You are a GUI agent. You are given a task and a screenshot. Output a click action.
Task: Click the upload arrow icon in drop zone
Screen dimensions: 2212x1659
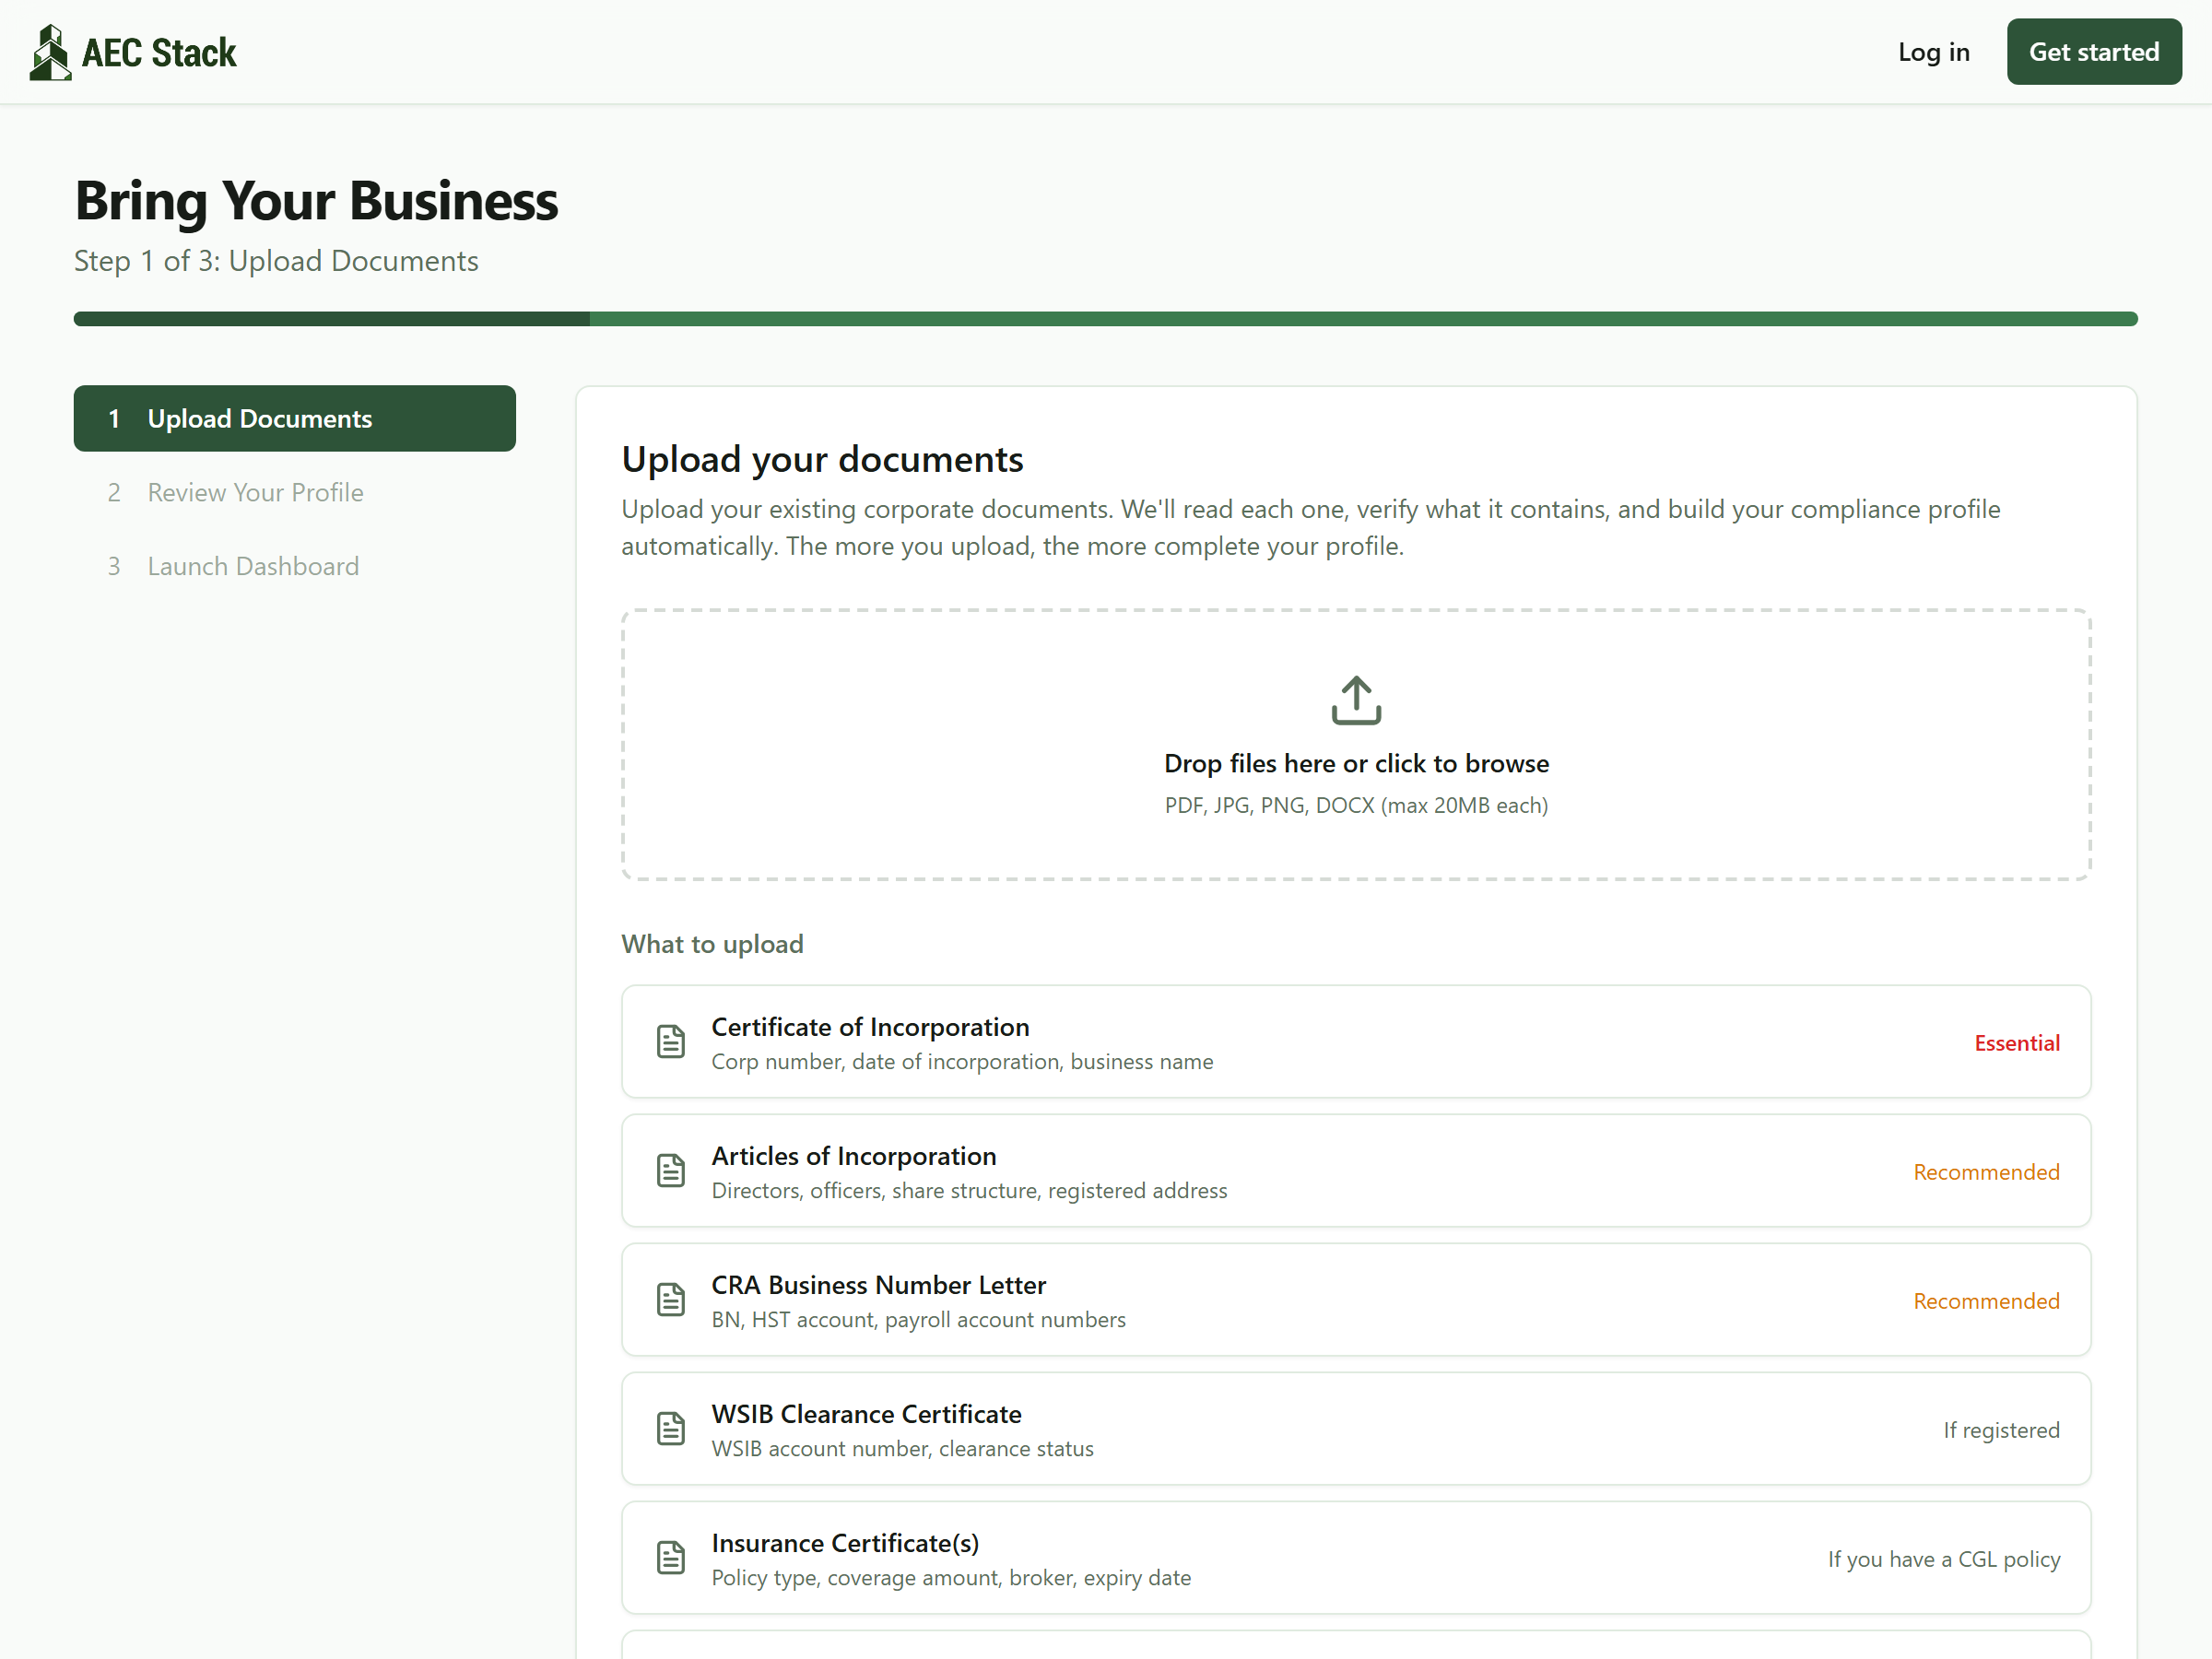(x=1356, y=700)
